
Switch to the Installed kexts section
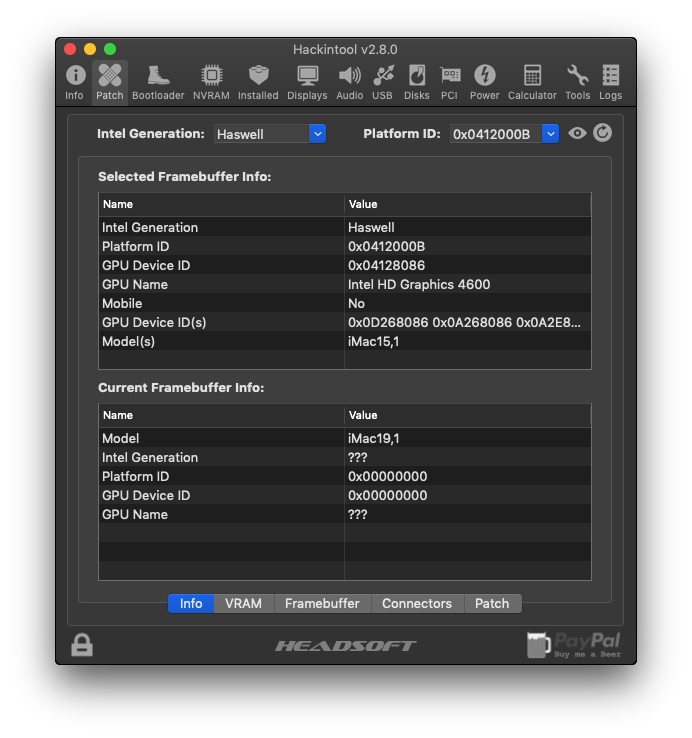pyautogui.click(x=258, y=82)
